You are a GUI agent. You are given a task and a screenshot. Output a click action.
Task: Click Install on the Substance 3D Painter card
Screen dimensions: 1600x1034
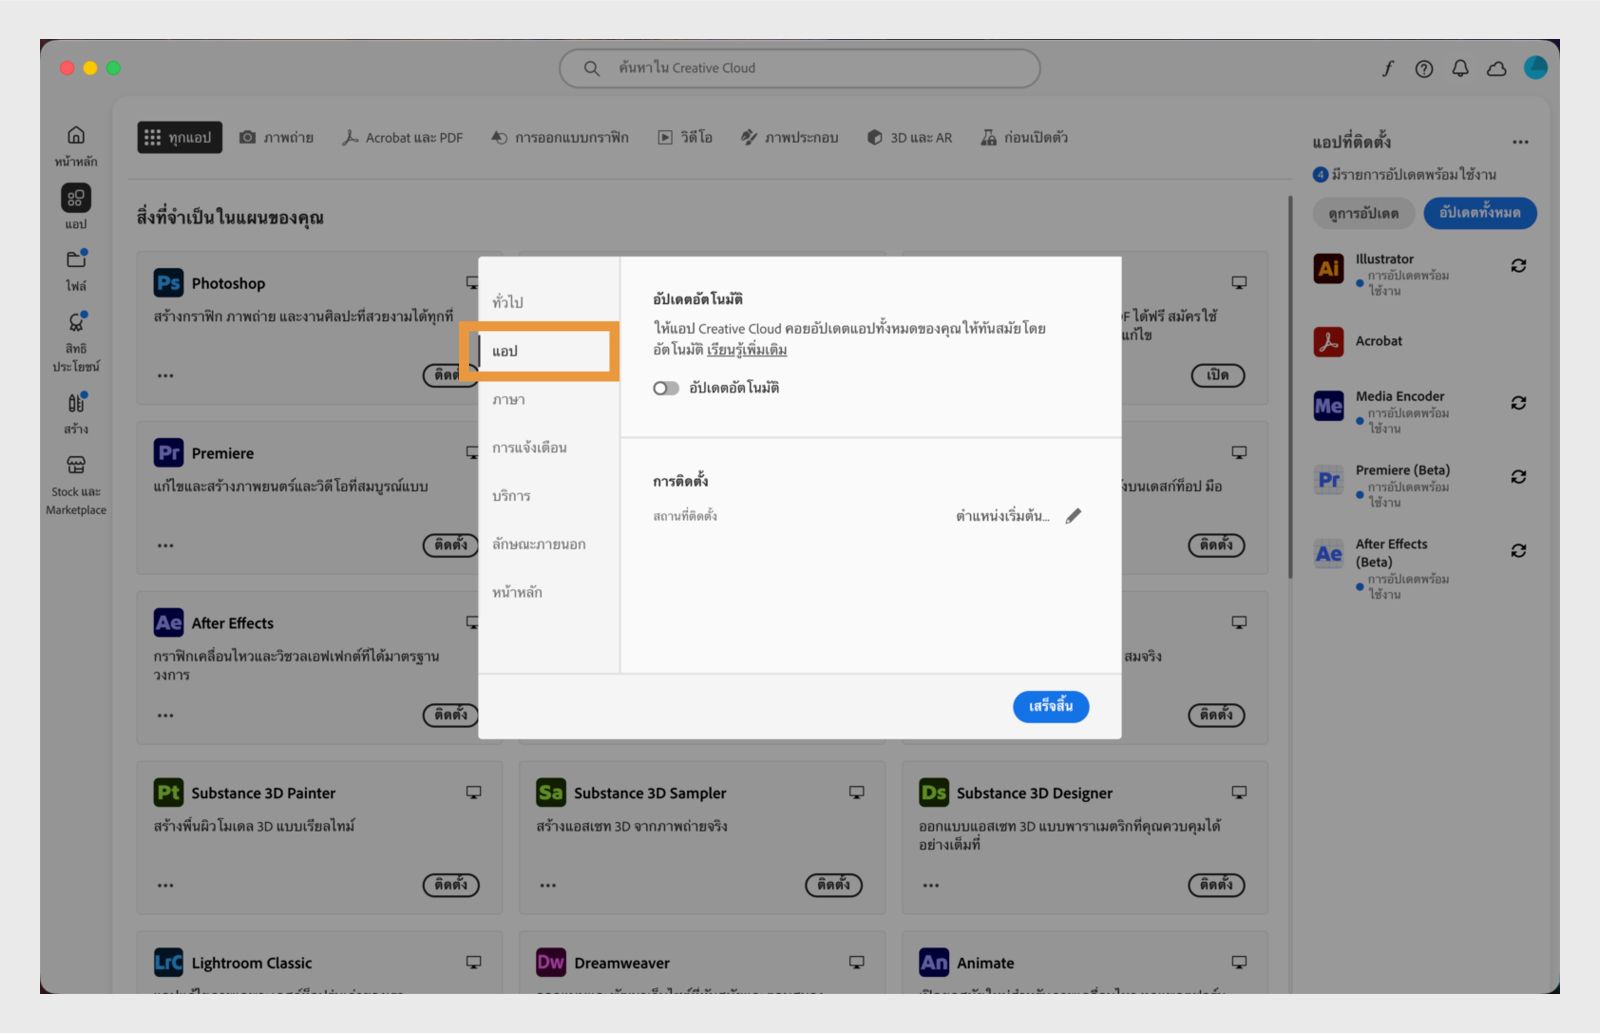(x=451, y=885)
